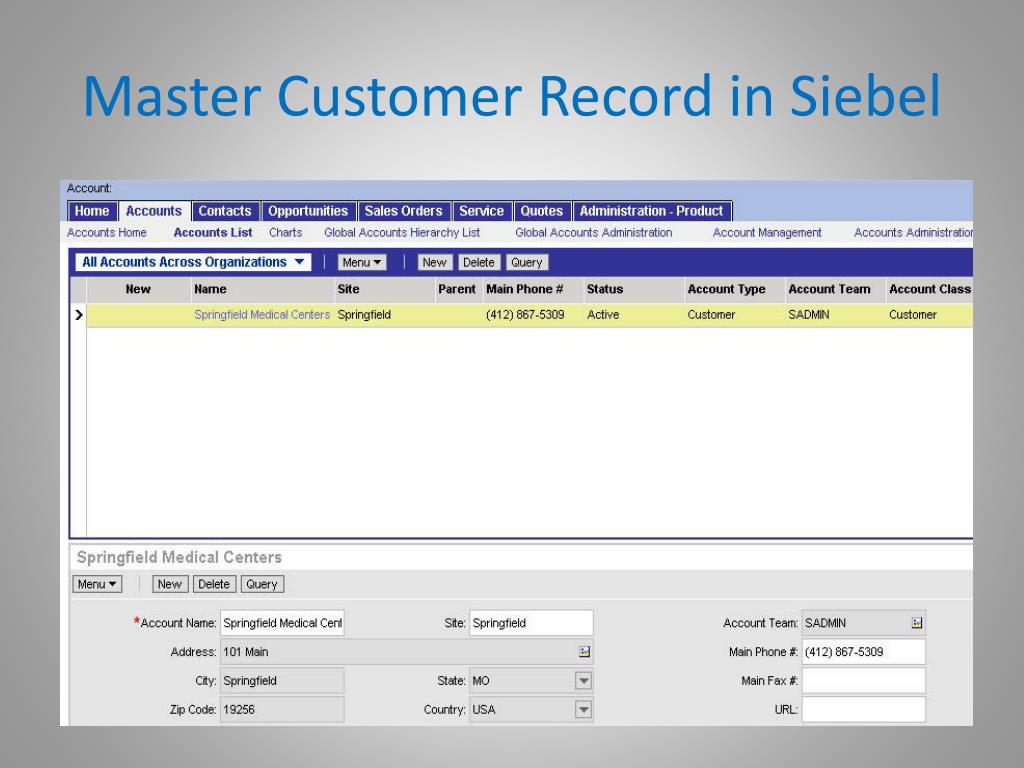Click the Account Team field showing SADMIN
1024x768 pixels.
click(863, 623)
